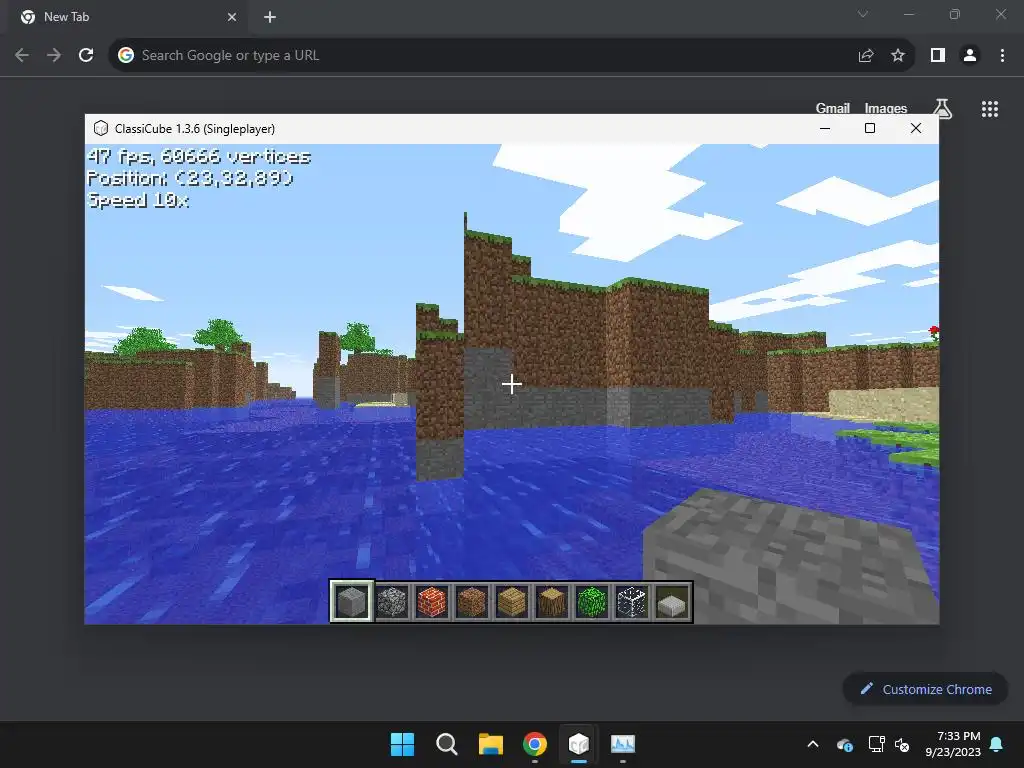1024x768 pixels.
Task: Open File Explorer from the taskbar
Action: (x=490, y=744)
